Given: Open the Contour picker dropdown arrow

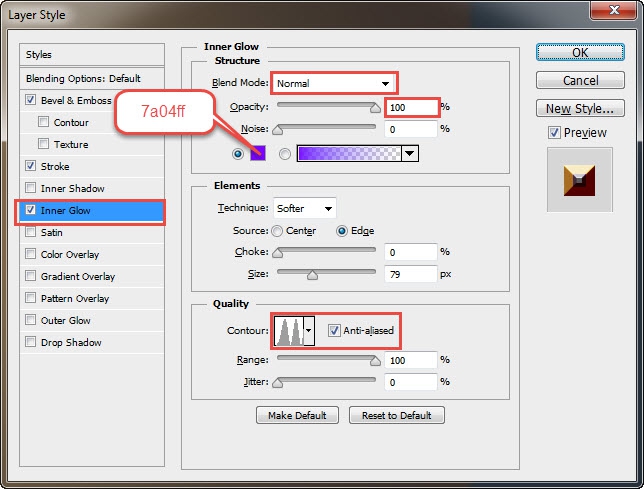Looking at the screenshot, I should click(x=309, y=331).
